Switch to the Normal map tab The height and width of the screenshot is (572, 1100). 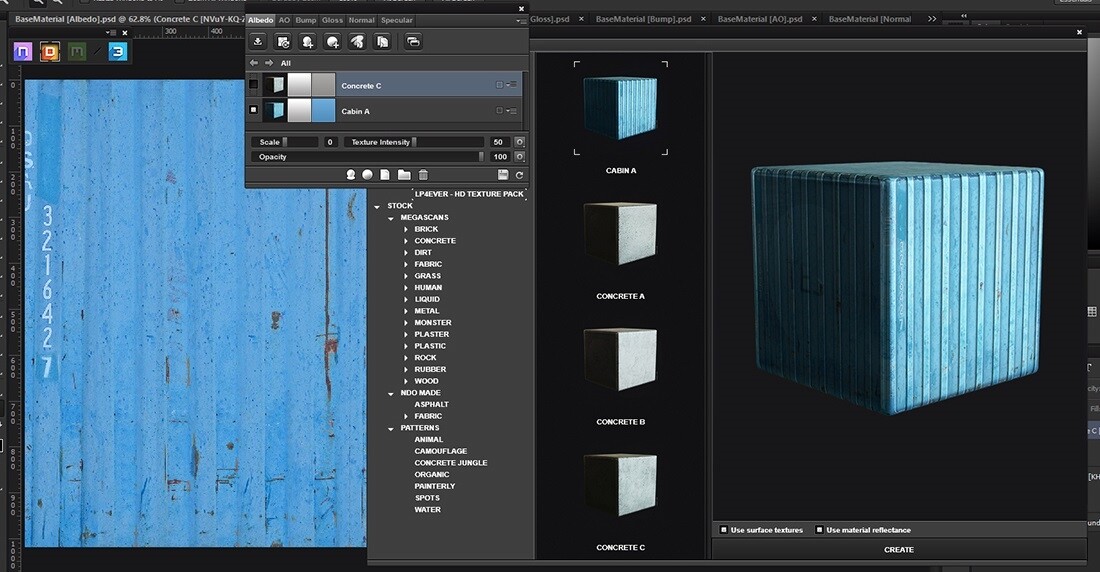(x=361, y=20)
